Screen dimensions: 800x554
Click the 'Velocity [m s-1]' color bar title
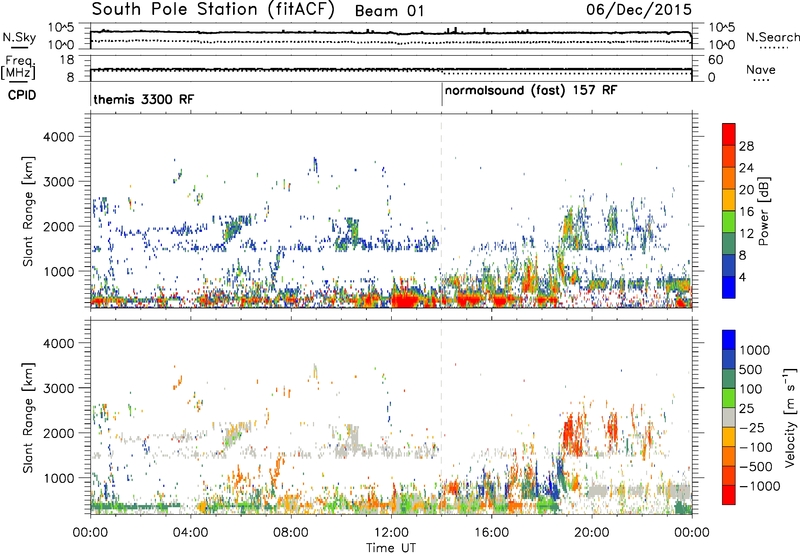[x=790, y=417]
